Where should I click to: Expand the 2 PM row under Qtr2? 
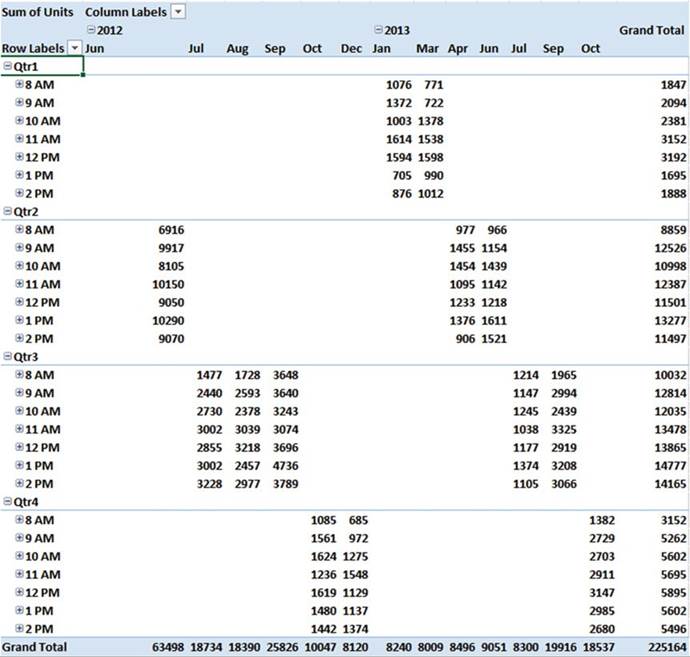coord(19,338)
